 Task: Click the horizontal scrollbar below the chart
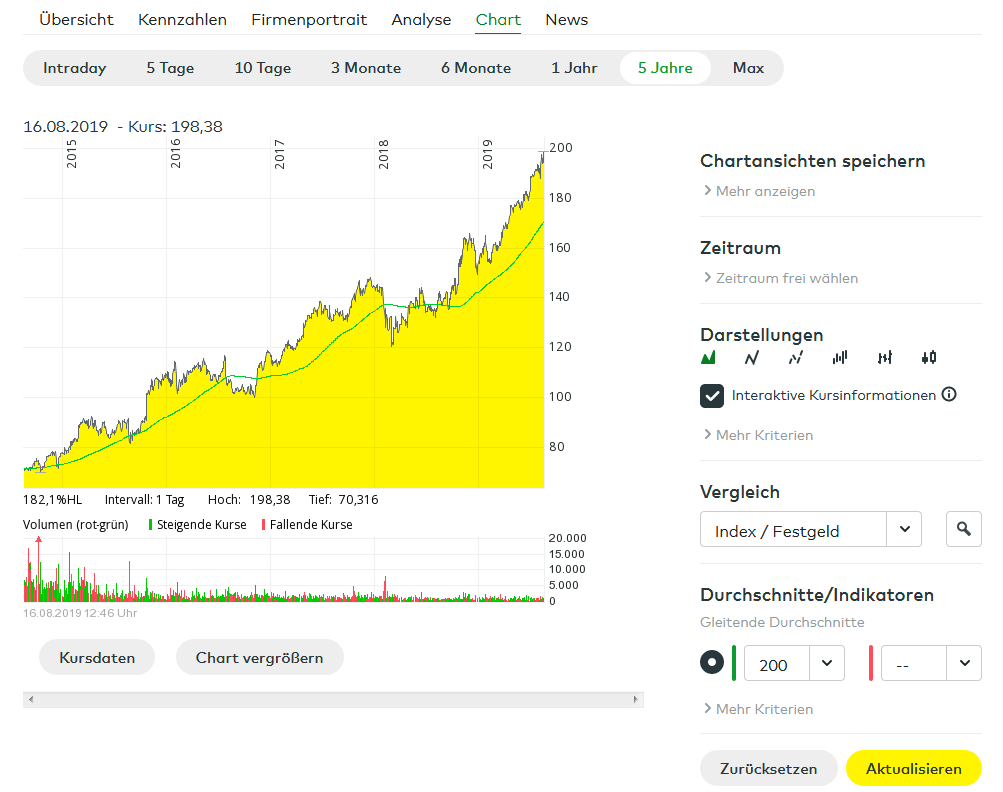[333, 699]
